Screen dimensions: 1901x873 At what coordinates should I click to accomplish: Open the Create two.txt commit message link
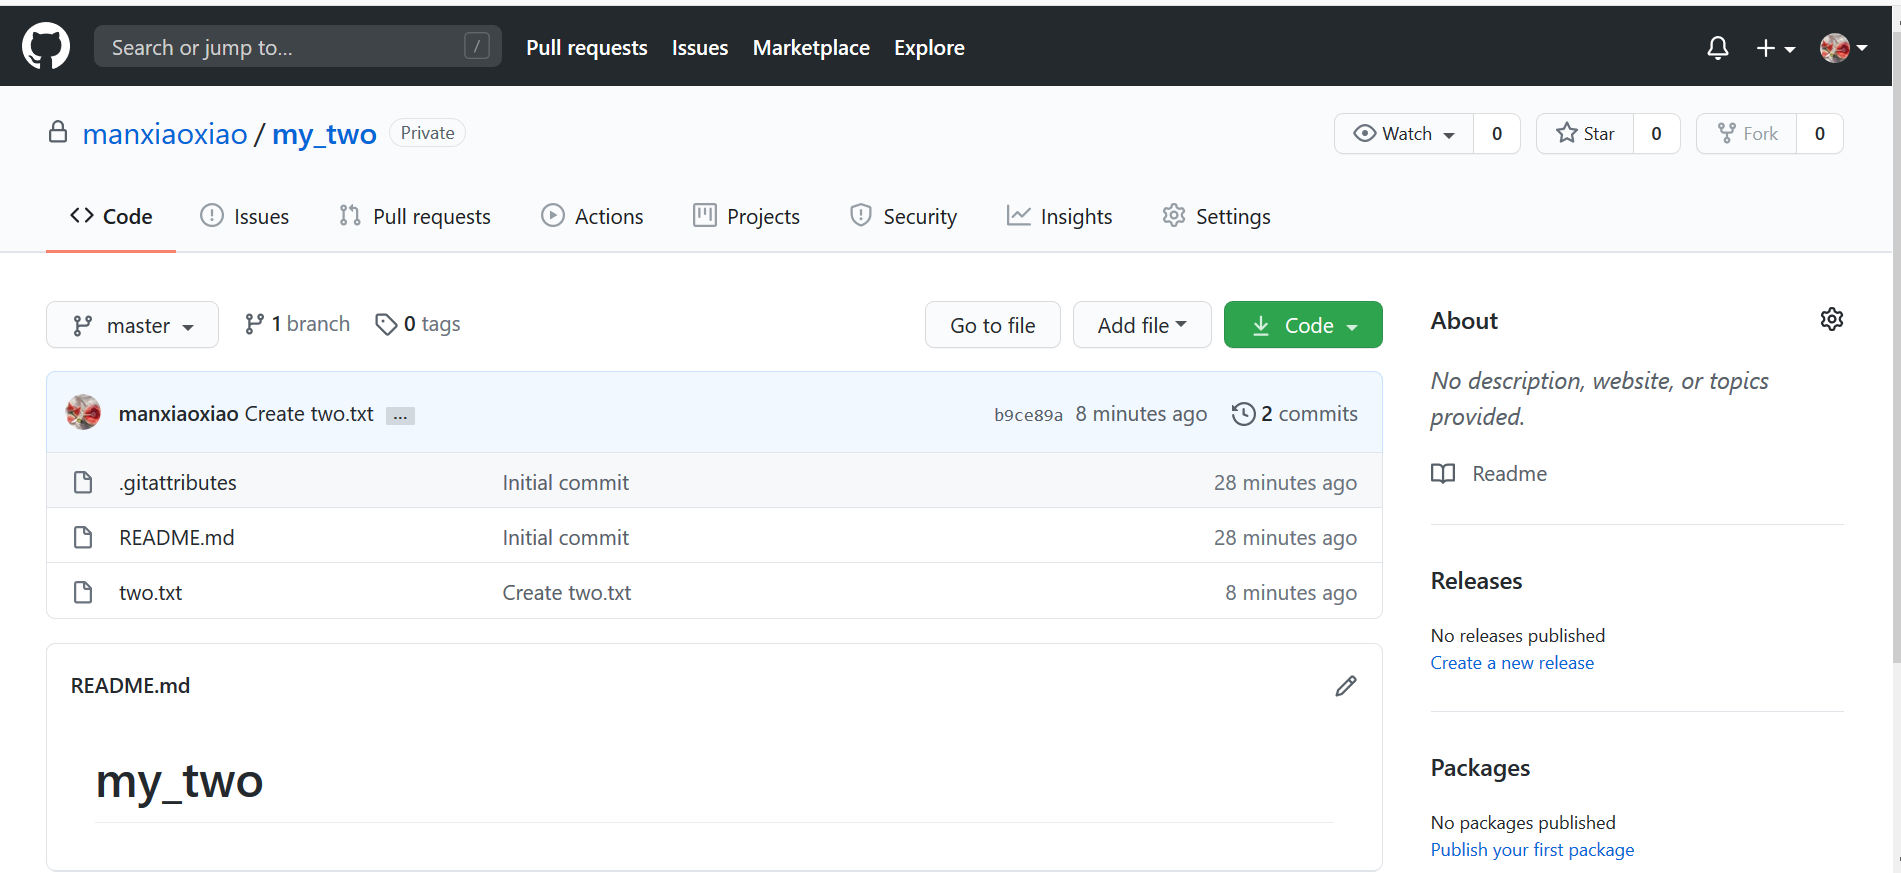tap(309, 414)
